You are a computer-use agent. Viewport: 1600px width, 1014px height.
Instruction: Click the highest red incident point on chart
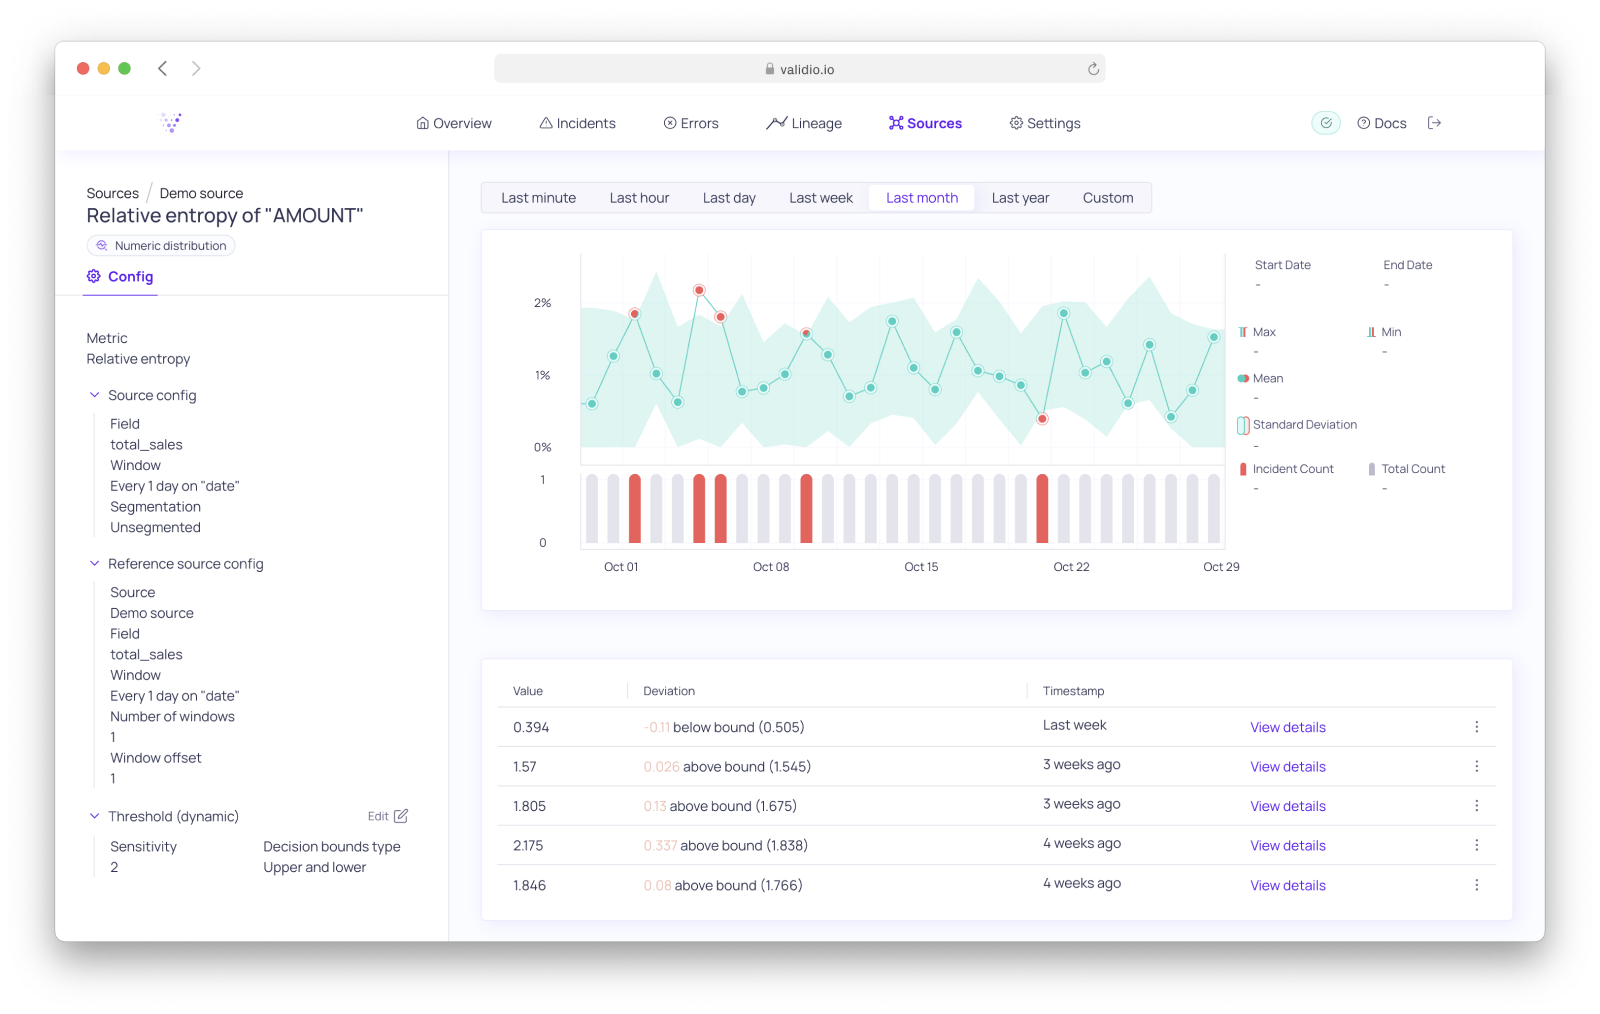tap(699, 290)
